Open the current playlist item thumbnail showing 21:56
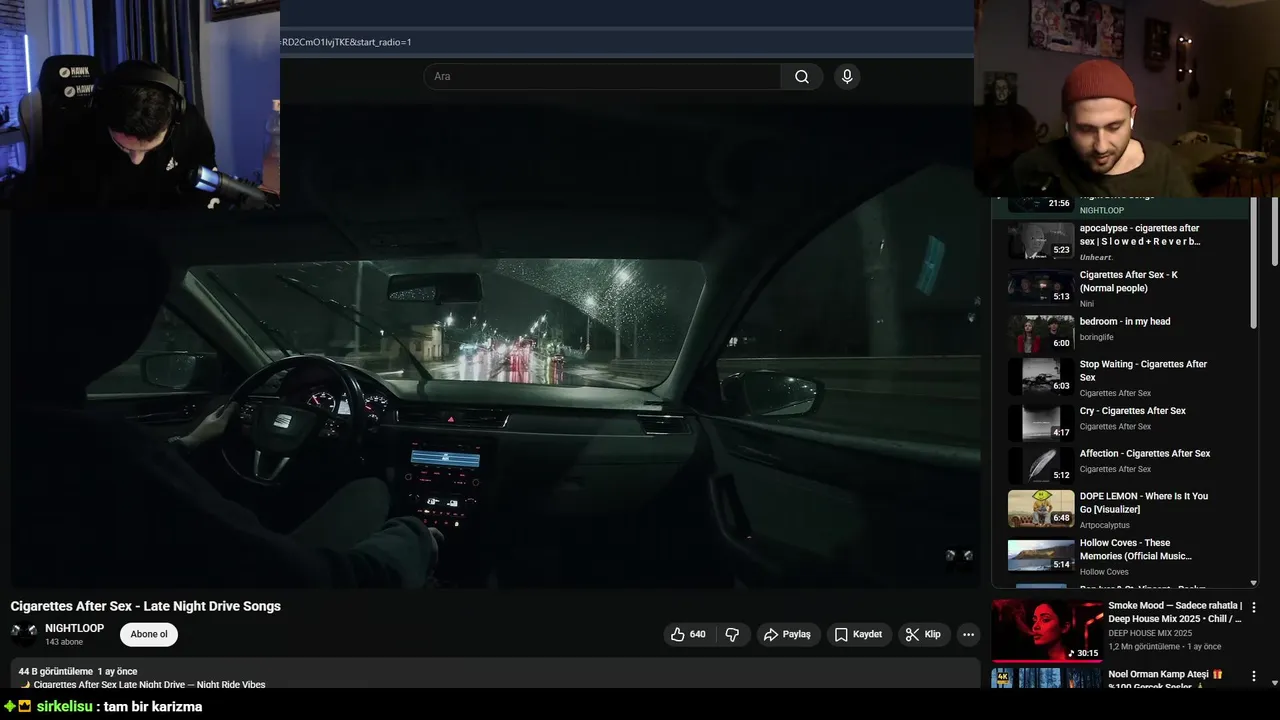Viewport: 1280px width, 720px height. (x=1041, y=204)
